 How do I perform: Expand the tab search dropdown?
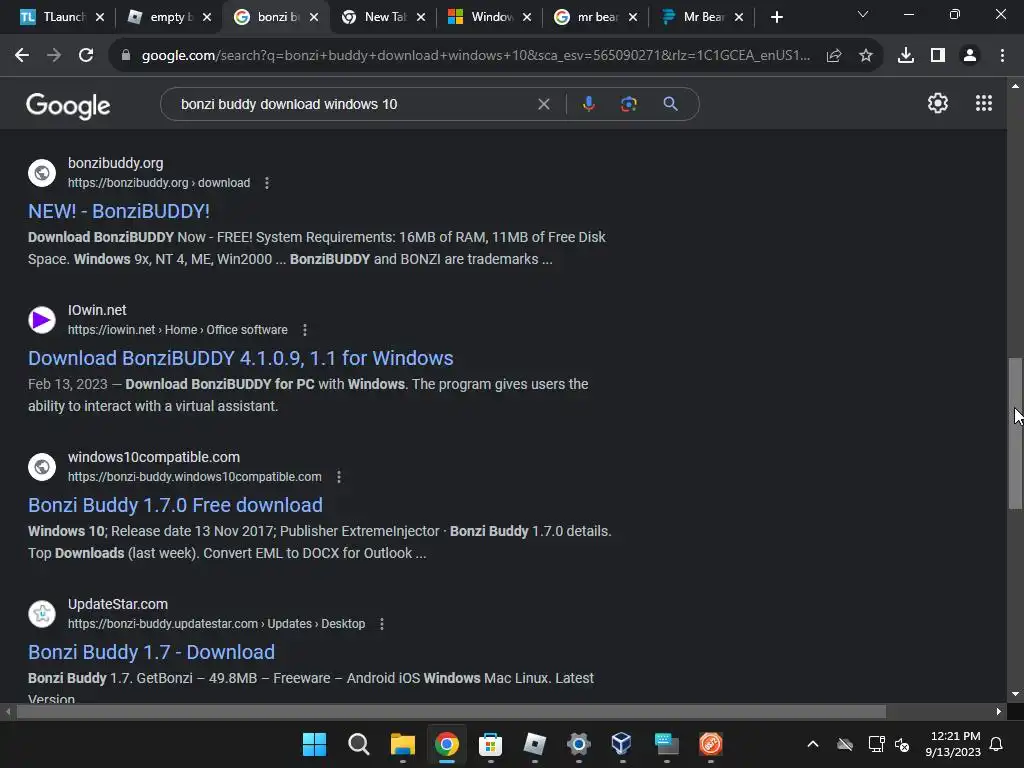point(863,14)
